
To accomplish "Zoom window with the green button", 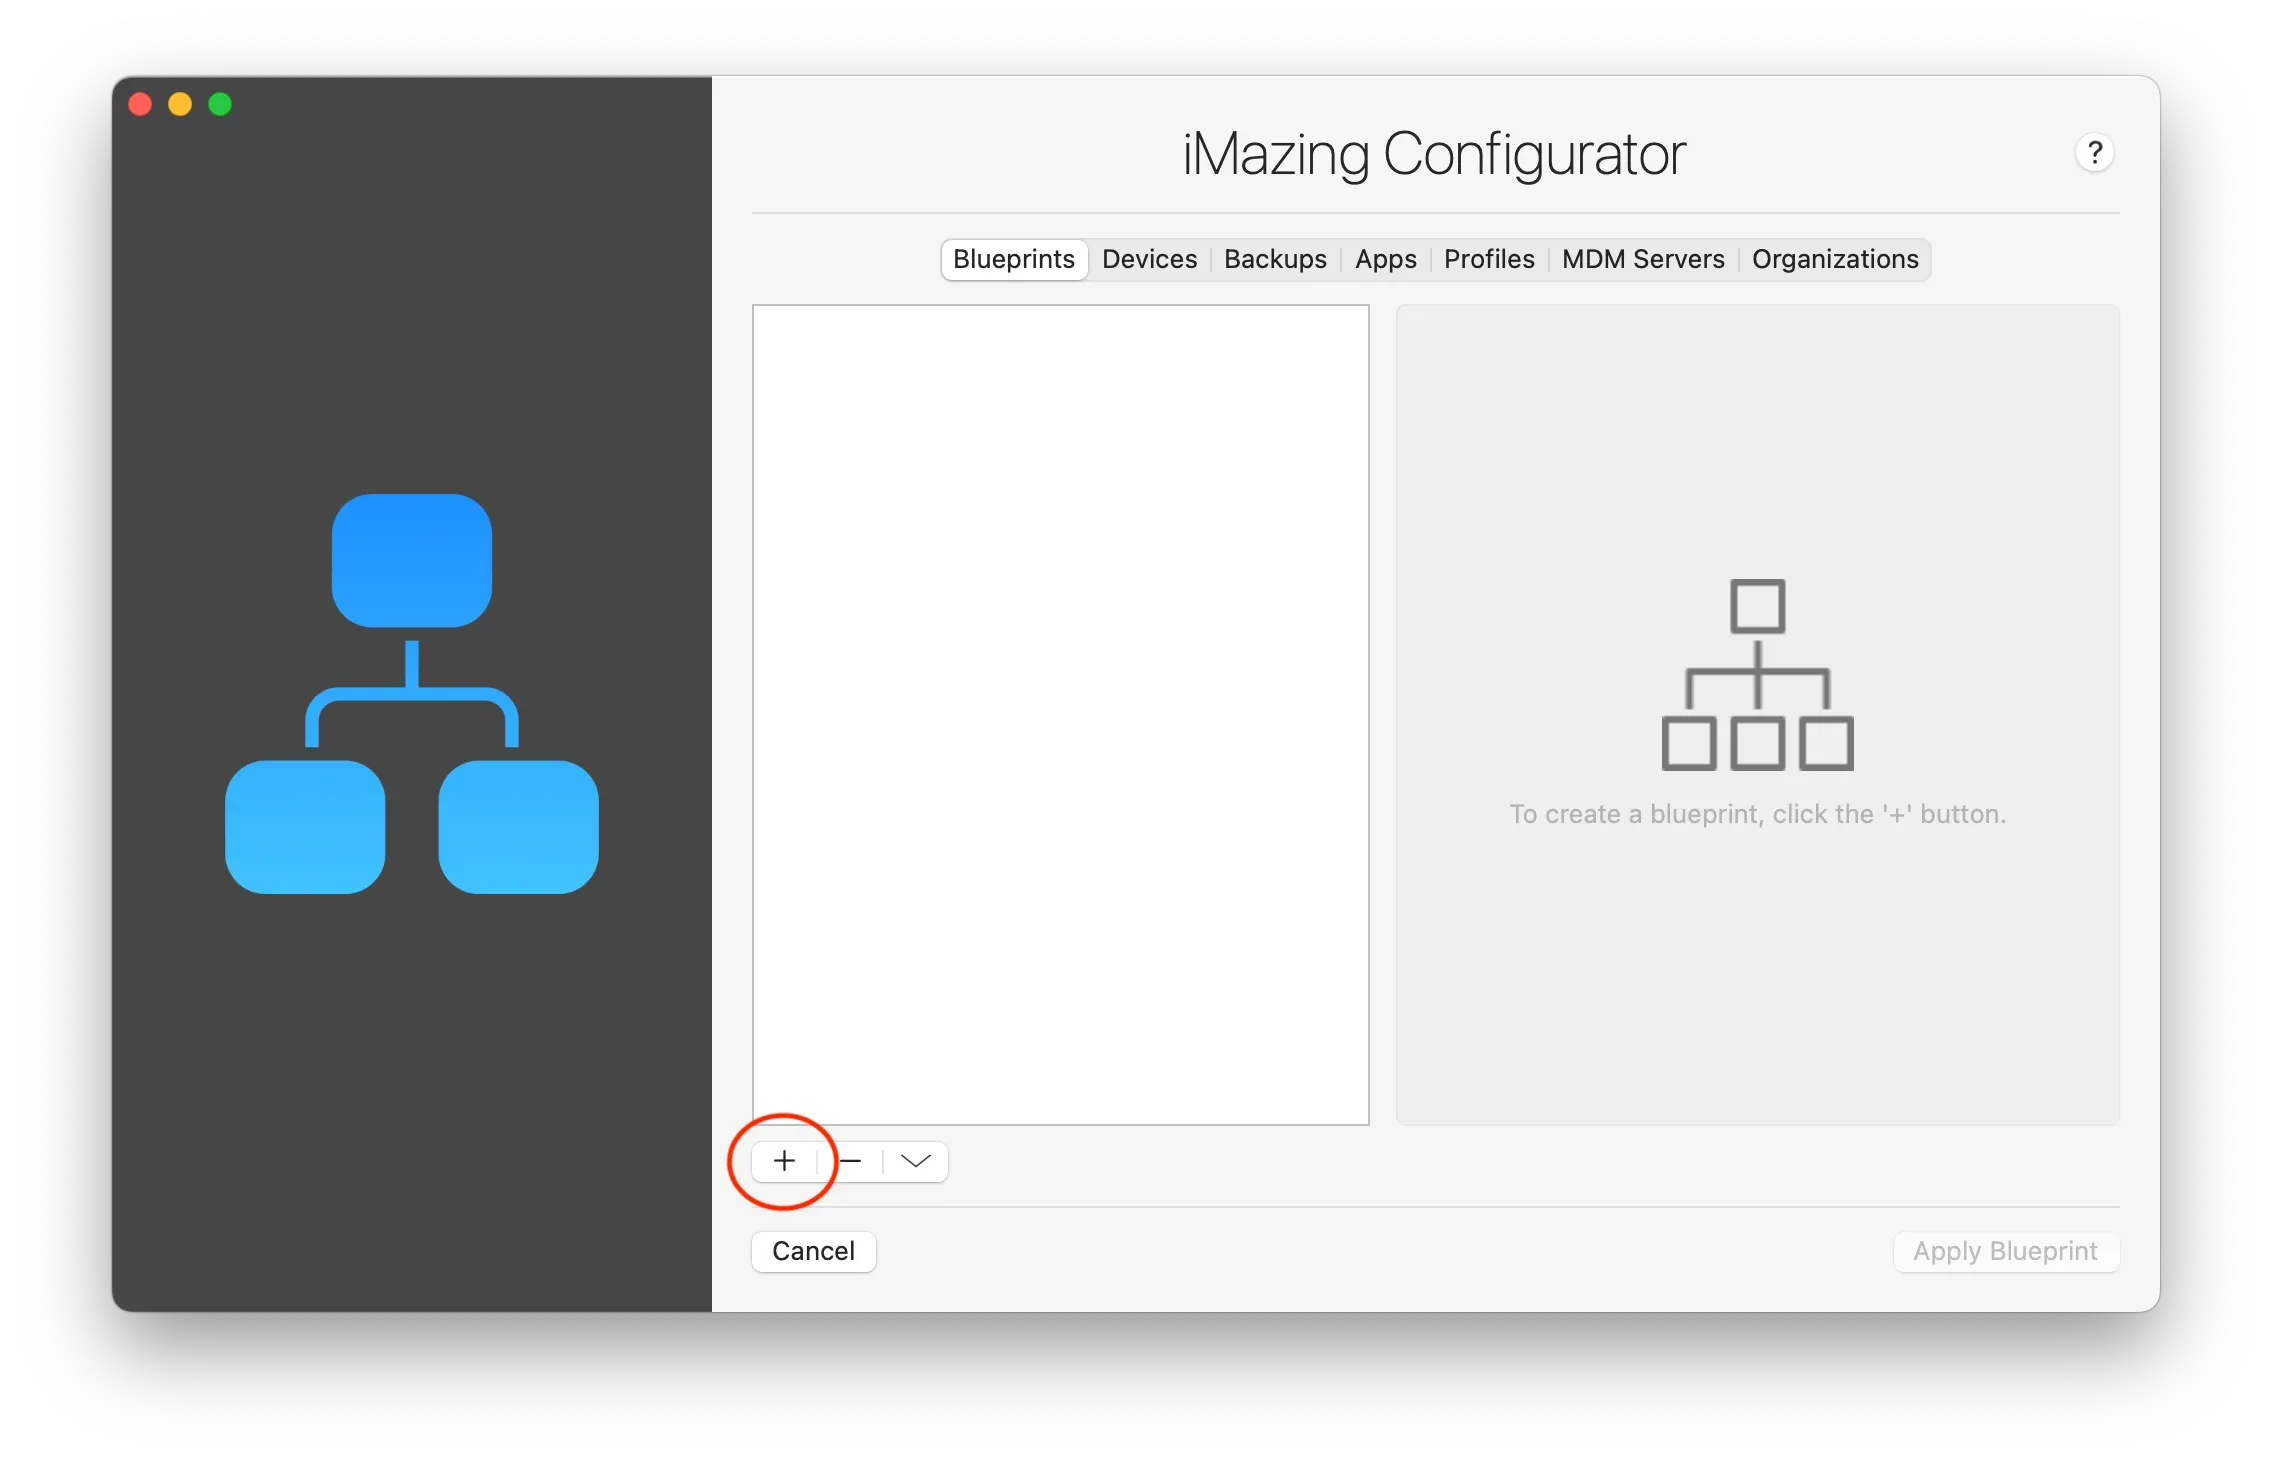I will tap(220, 104).
